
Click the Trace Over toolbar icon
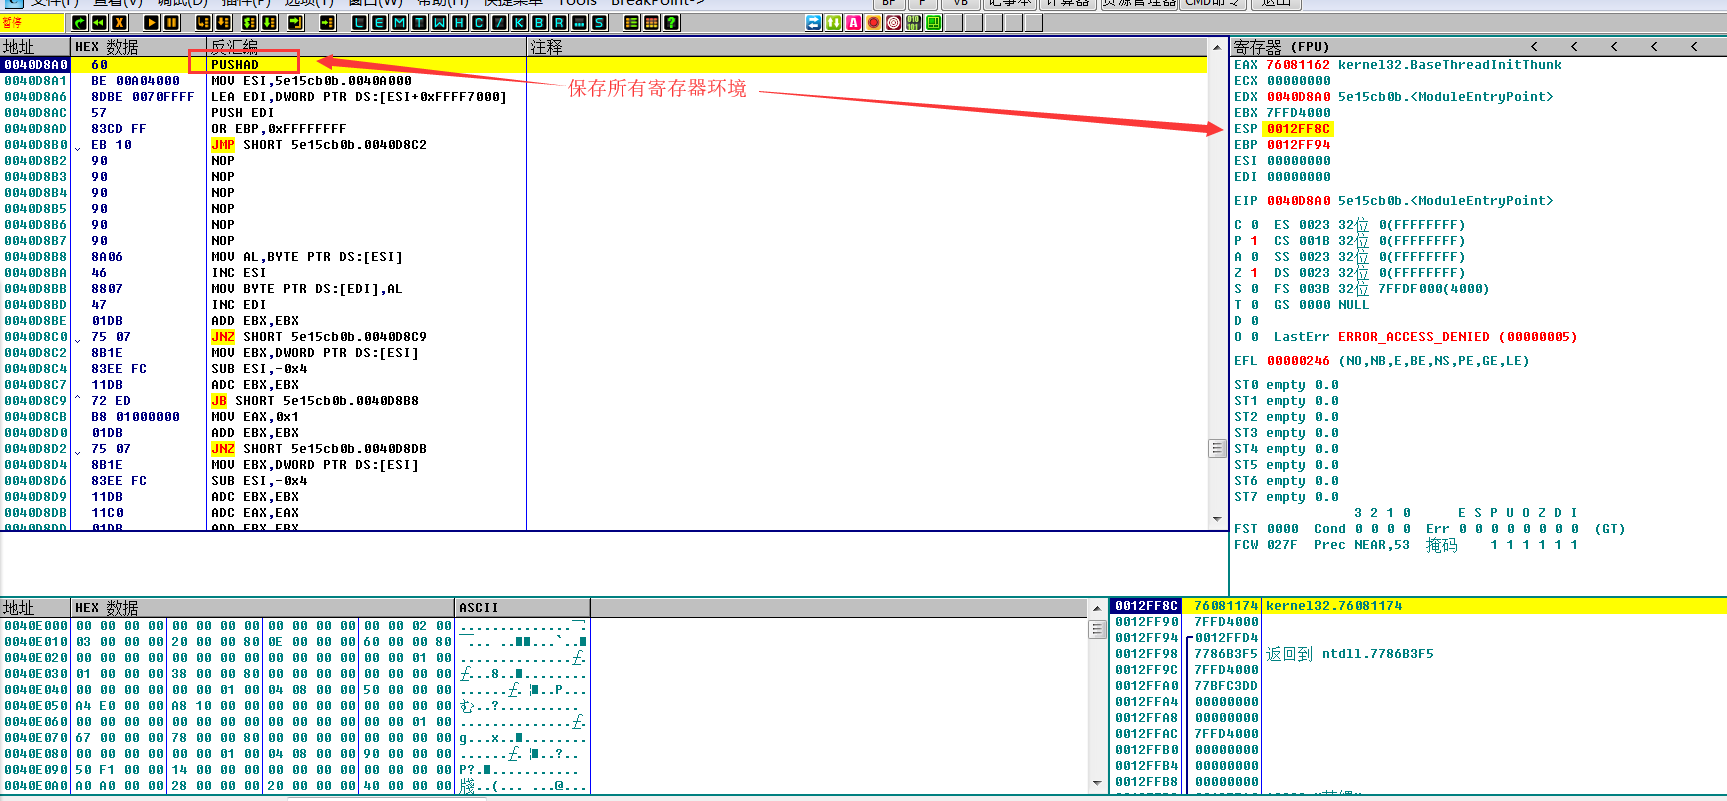coord(268,22)
